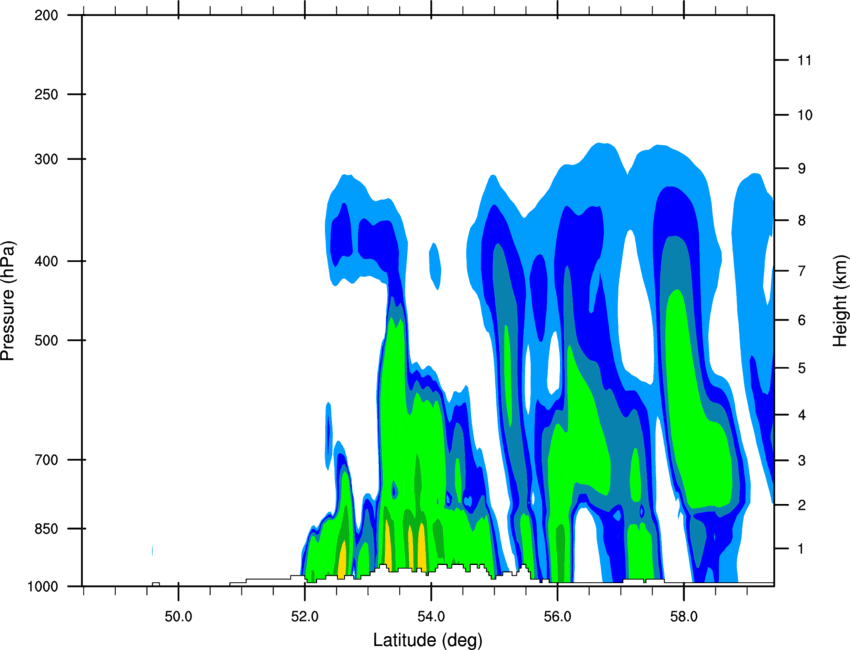Select the 200 pressure tick label

46,15
